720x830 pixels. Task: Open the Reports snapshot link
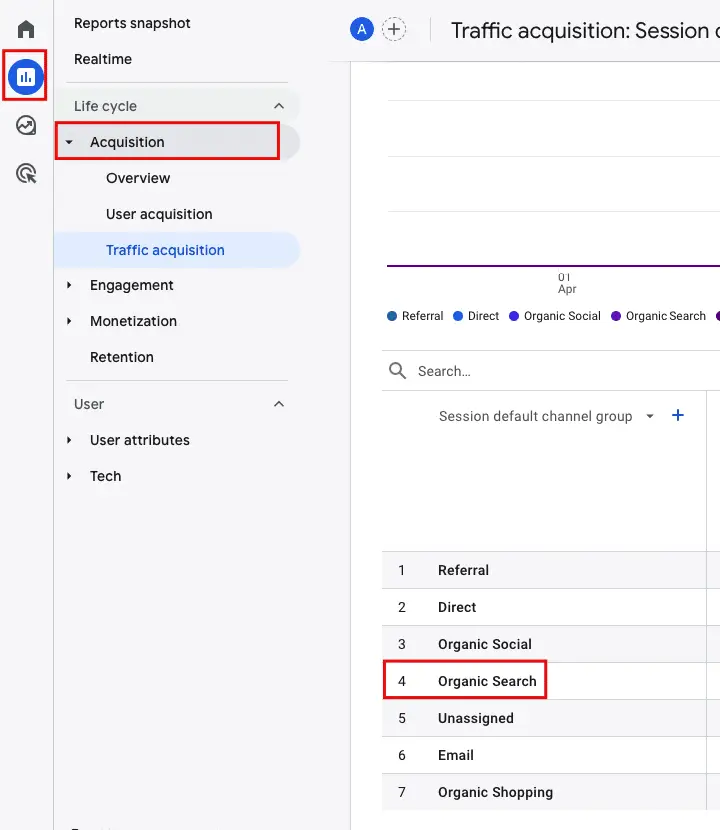pos(131,22)
